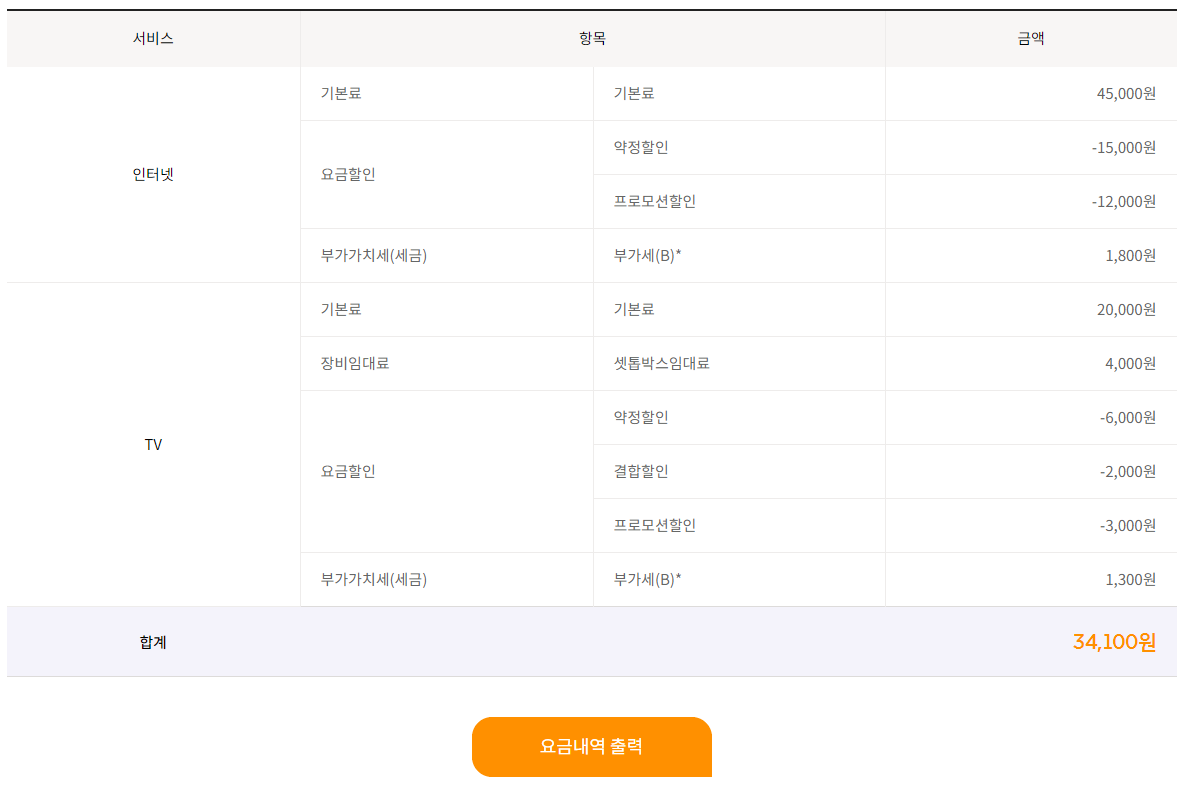
Task: Select the TV service cell
Action: point(153,444)
